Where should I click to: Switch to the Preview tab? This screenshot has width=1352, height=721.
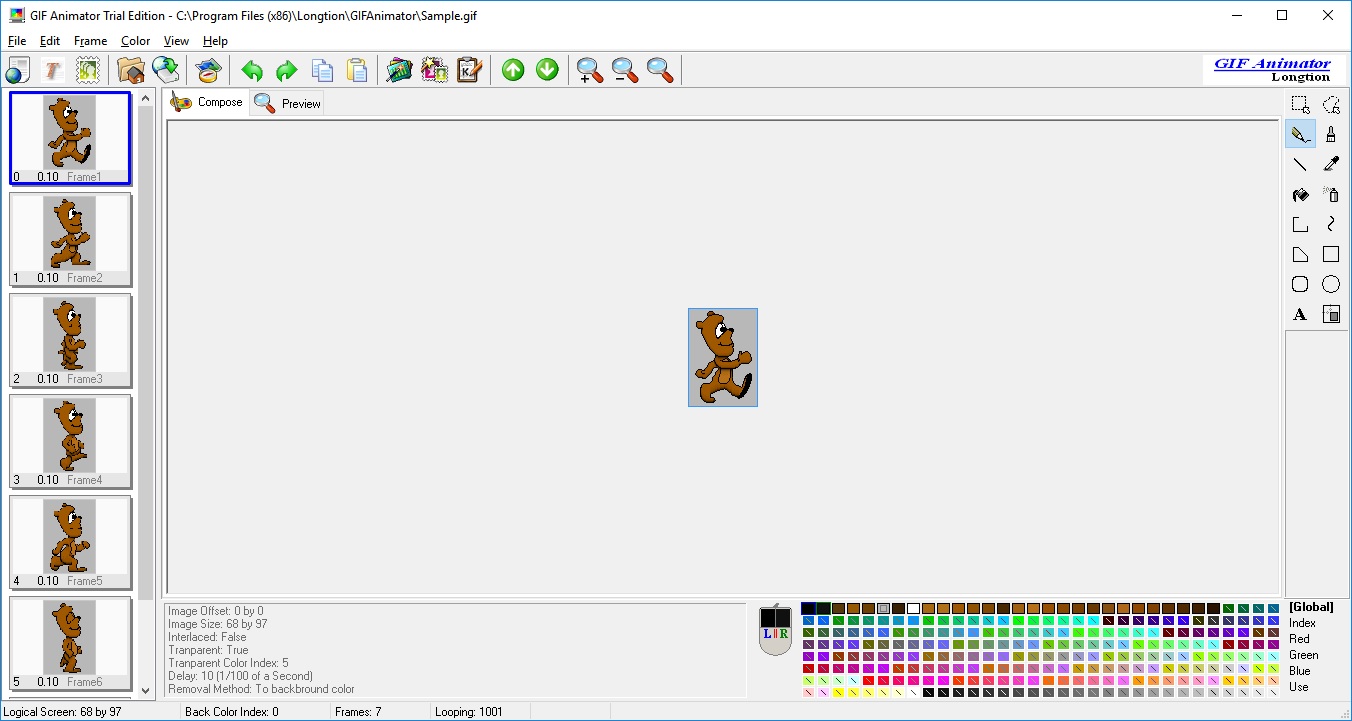tap(288, 104)
